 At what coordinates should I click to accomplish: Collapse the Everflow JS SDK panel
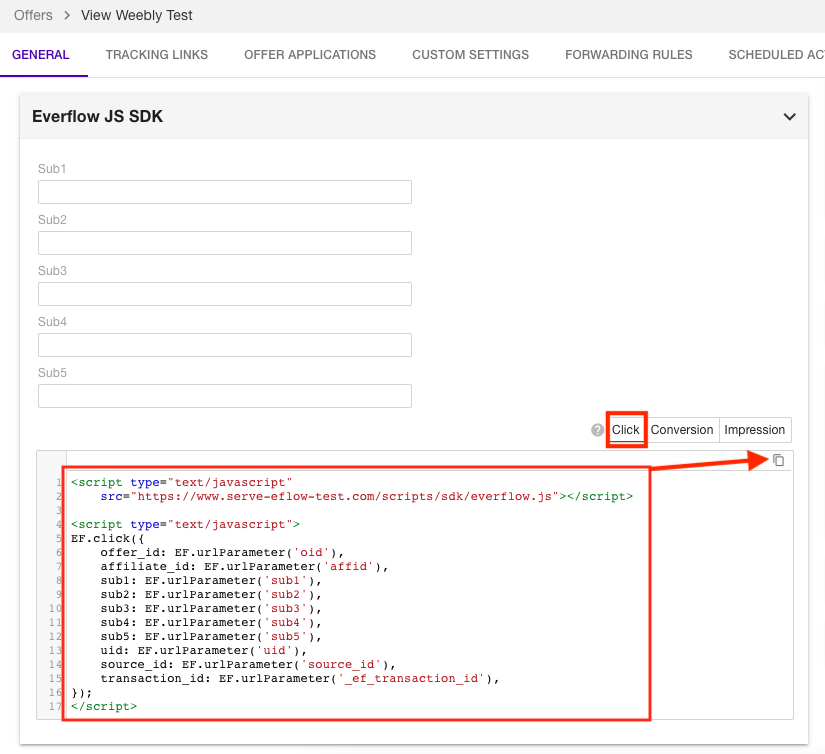tap(789, 116)
